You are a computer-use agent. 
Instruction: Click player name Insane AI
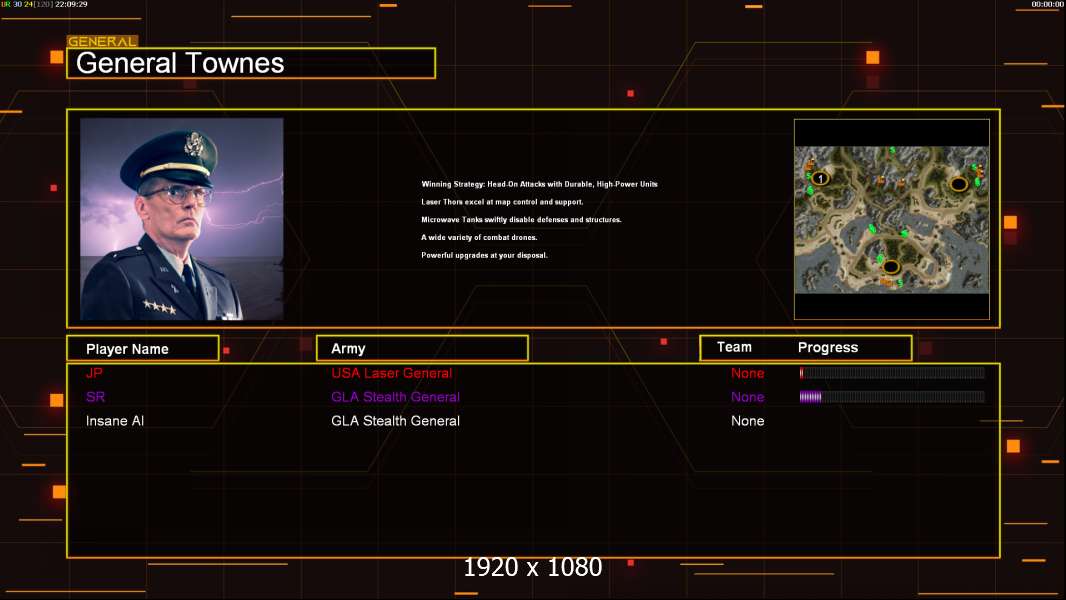coord(115,421)
